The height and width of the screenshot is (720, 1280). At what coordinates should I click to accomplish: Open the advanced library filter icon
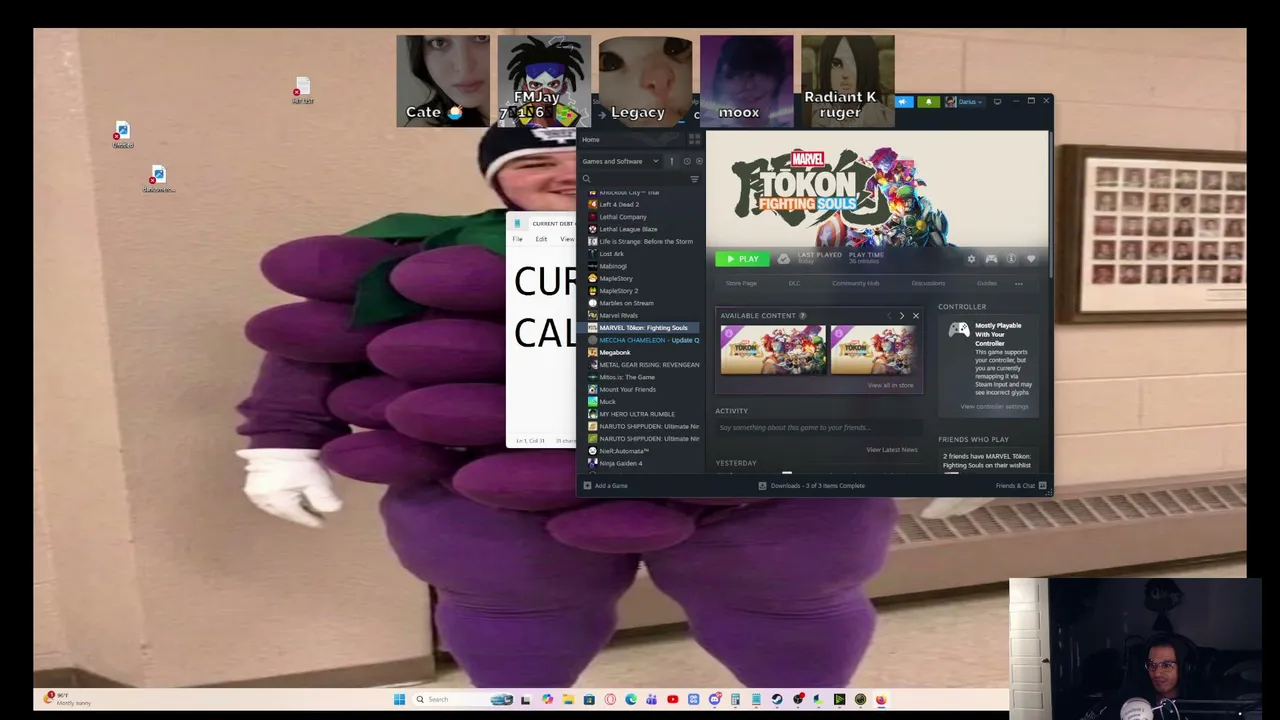pyautogui.click(x=694, y=179)
